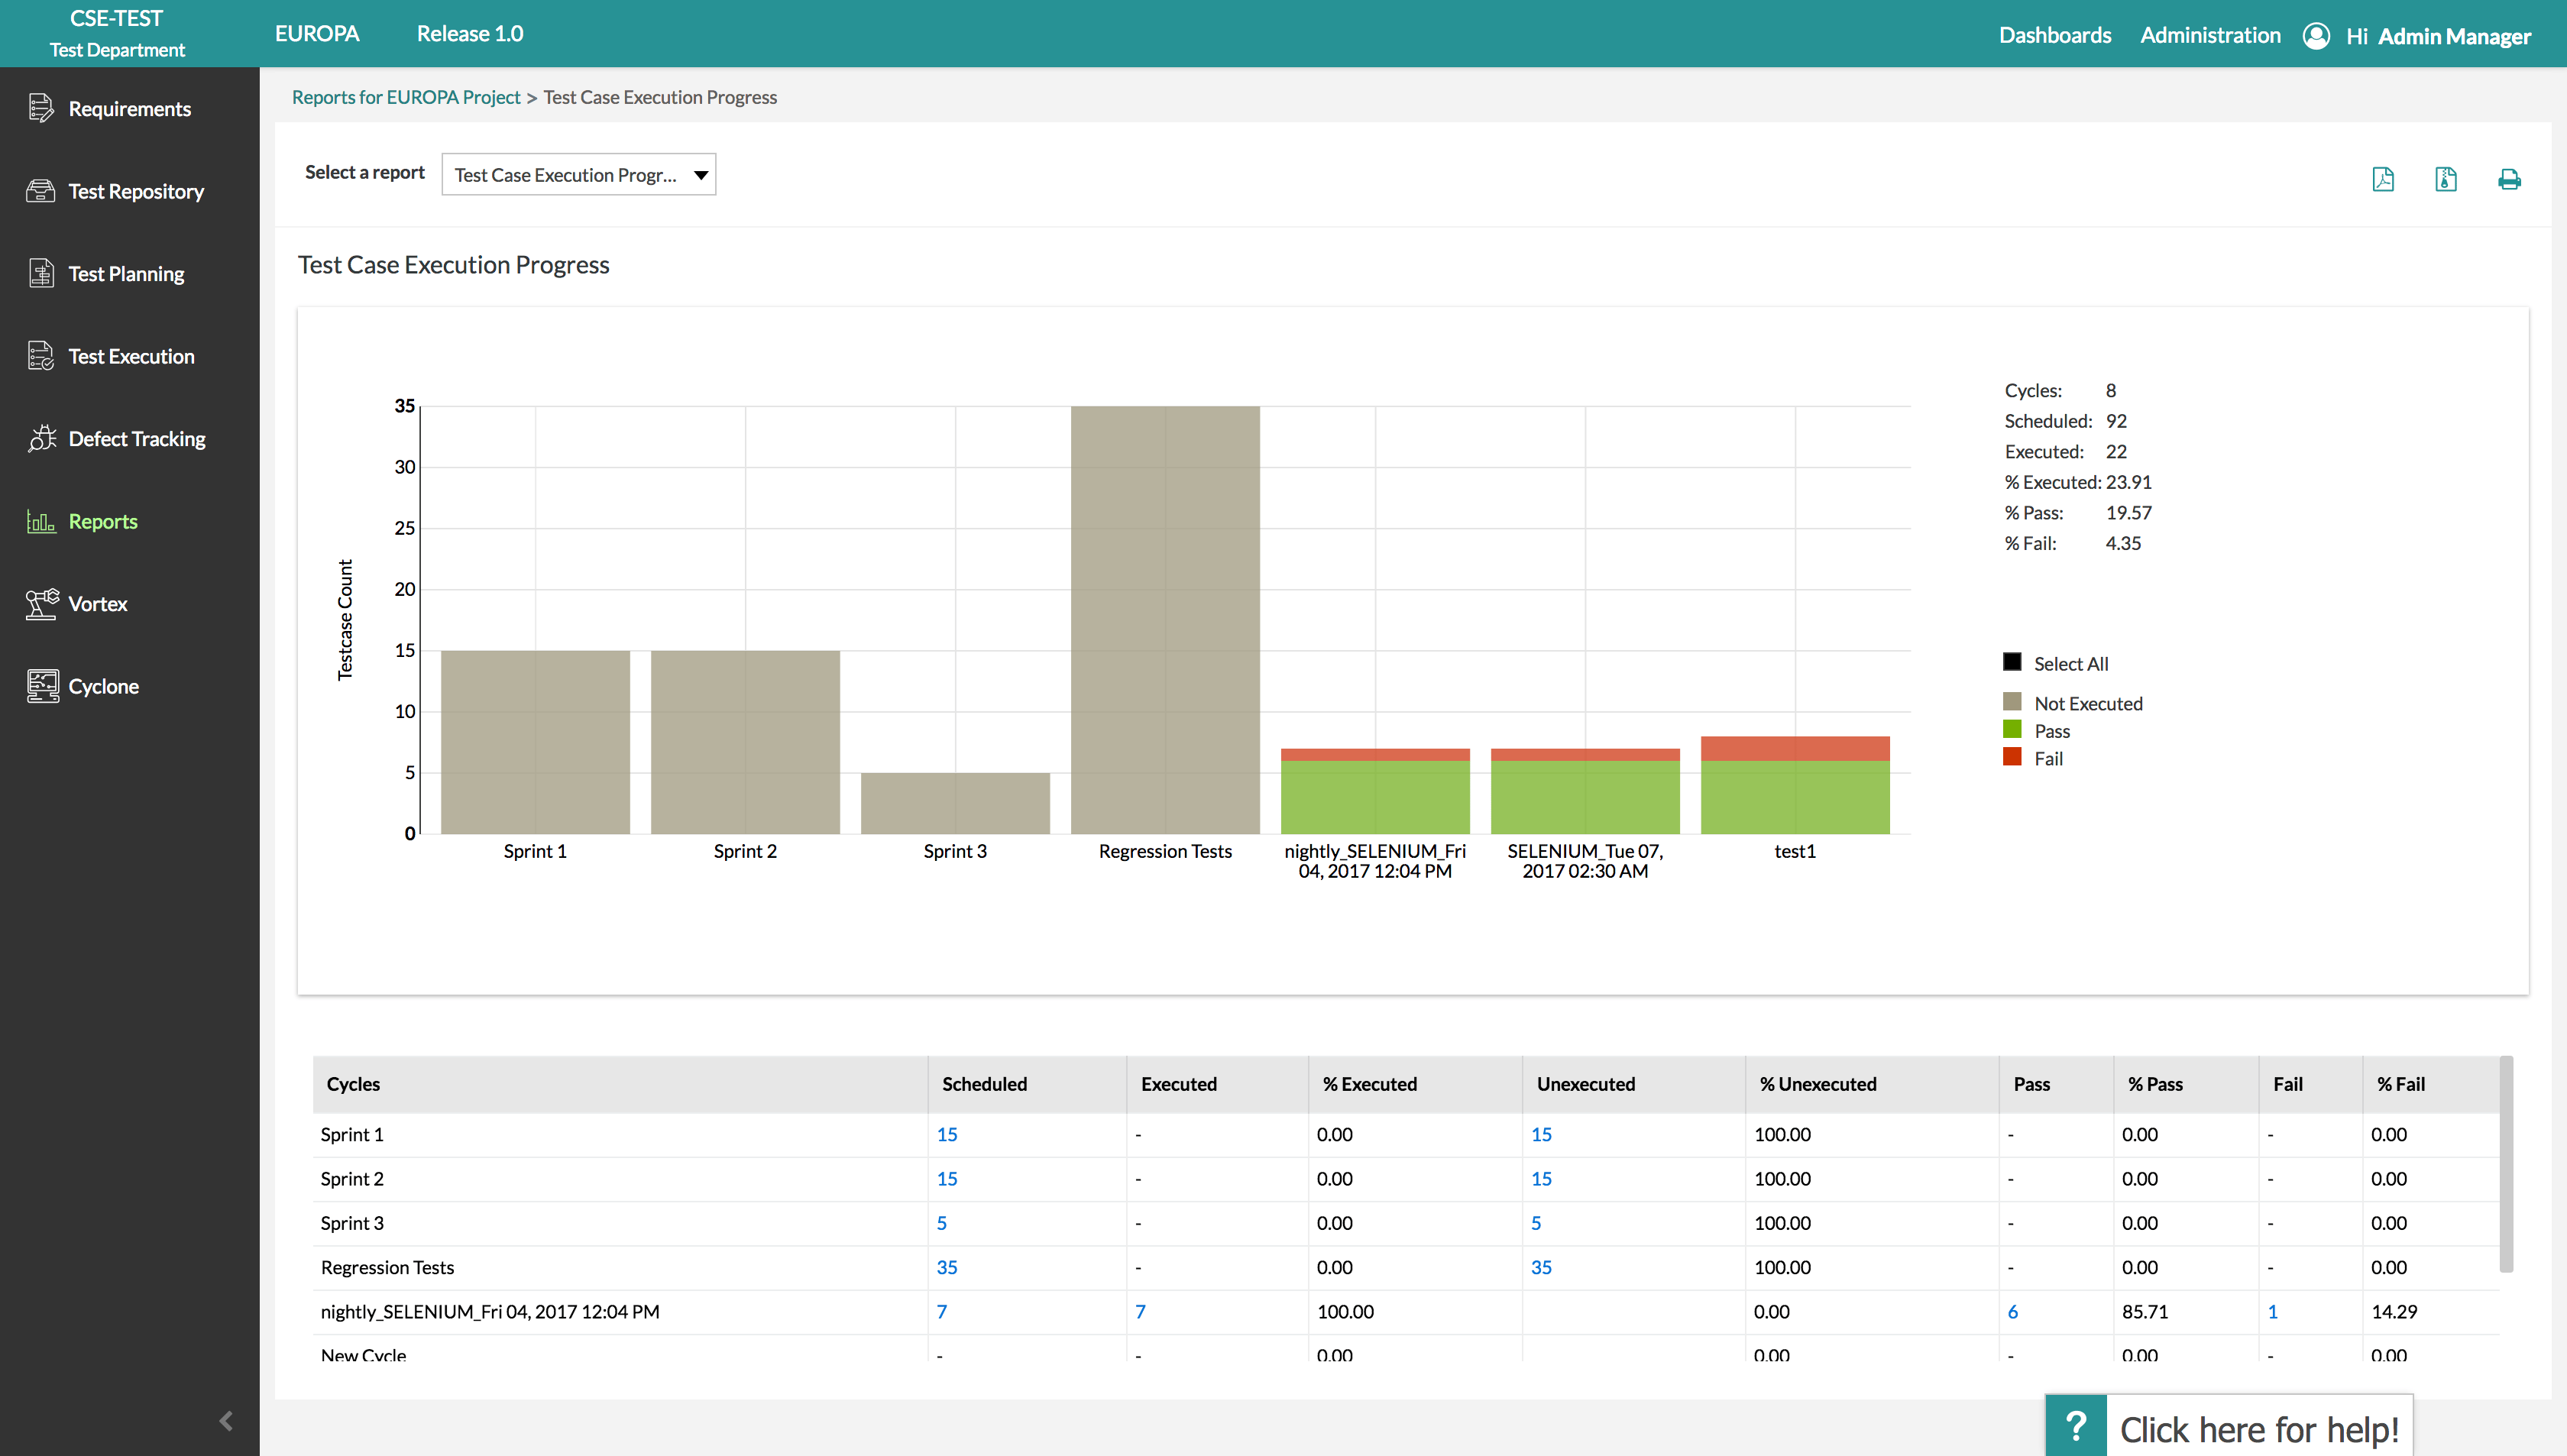This screenshot has height=1456, width=2567.
Task: Open the Select a report dropdown
Action: pyautogui.click(x=578, y=175)
